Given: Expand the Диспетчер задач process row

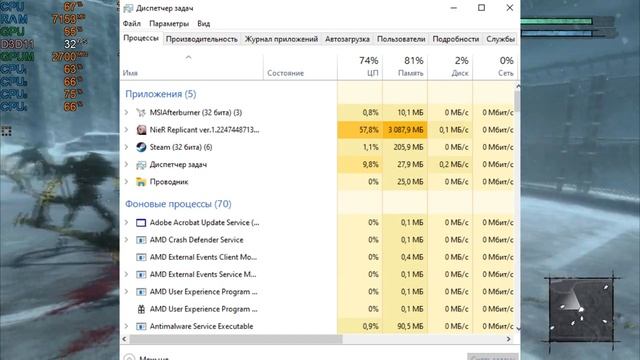Looking at the screenshot, I should (x=127, y=164).
